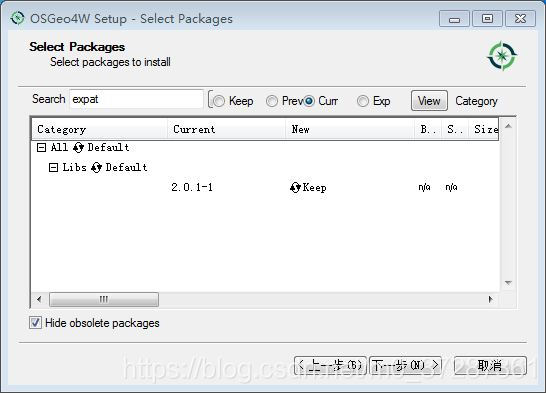Image resolution: width=546 pixels, height=393 pixels.
Task: Click the View button
Action: [x=429, y=101]
